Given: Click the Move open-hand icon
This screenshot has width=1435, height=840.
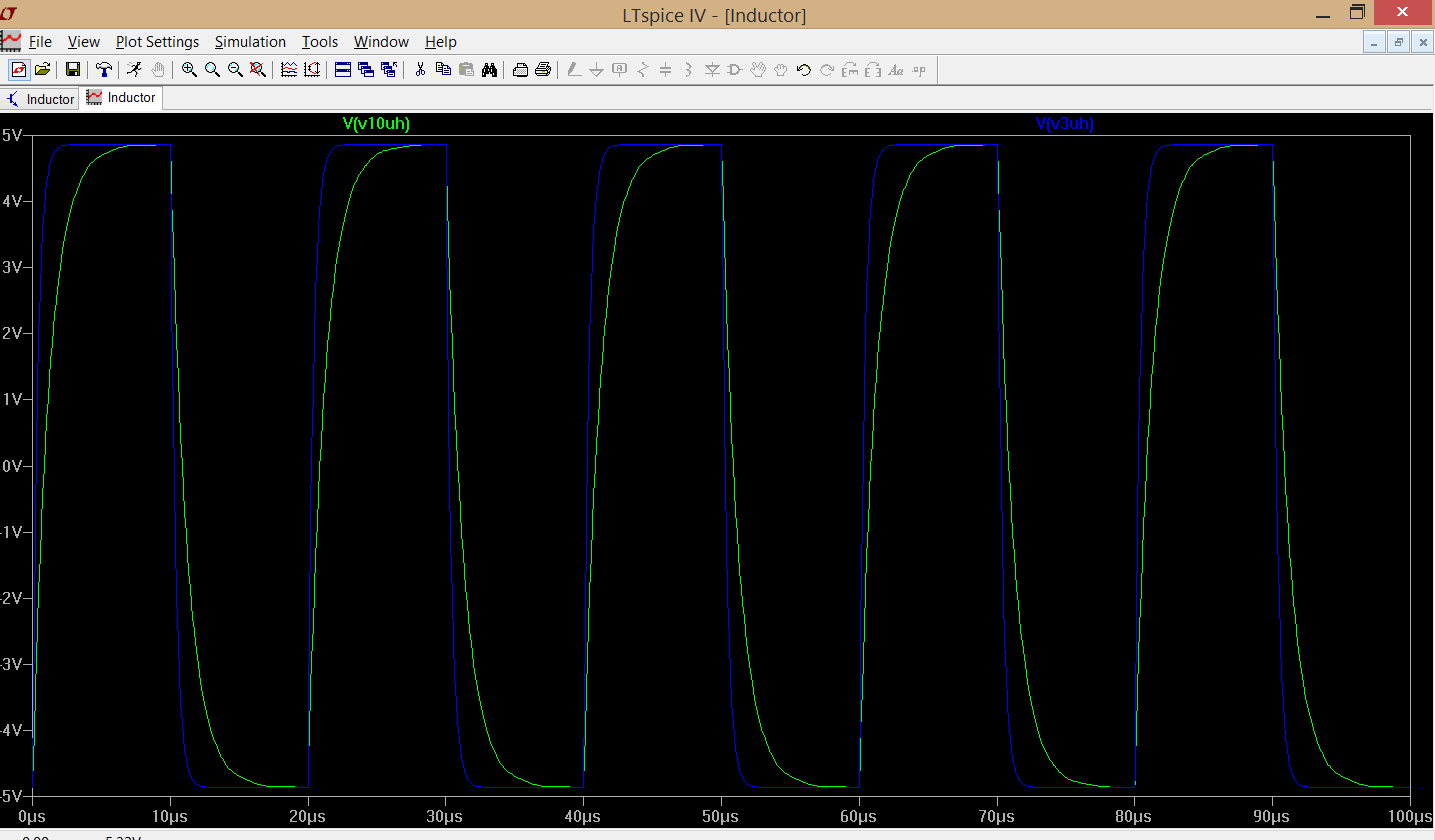Looking at the screenshot, I should point(758,69).
